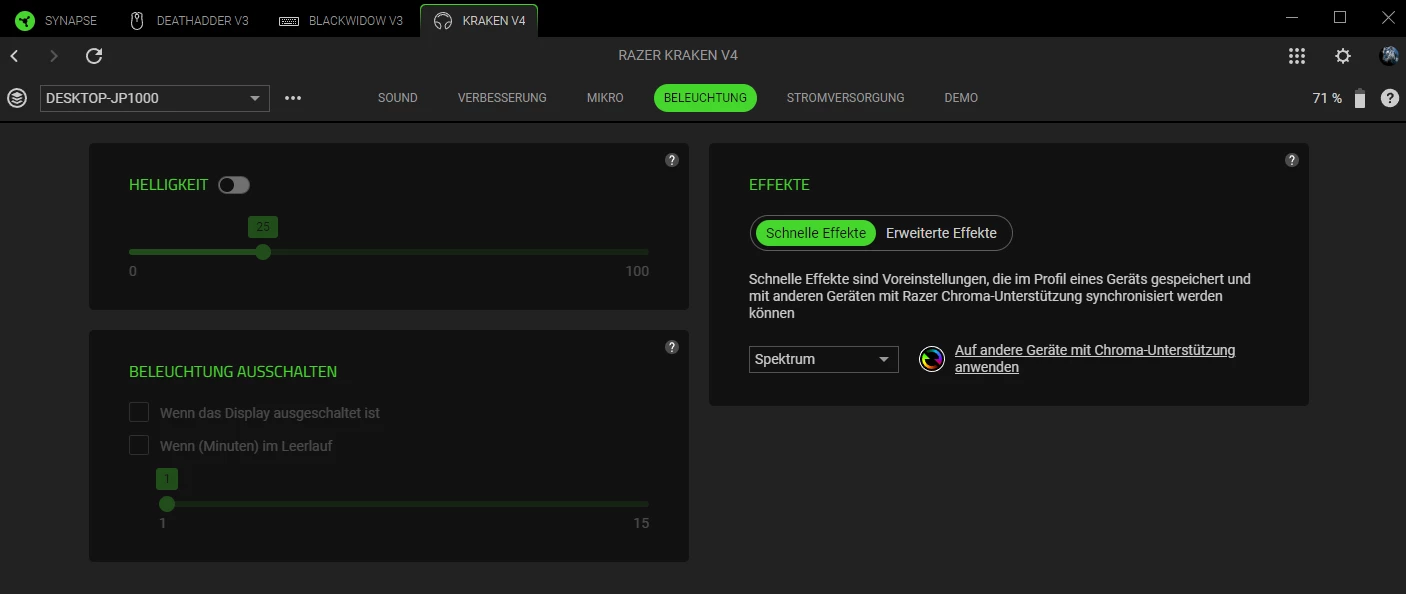Click the Synapse logo icon

tap(25, 20)
